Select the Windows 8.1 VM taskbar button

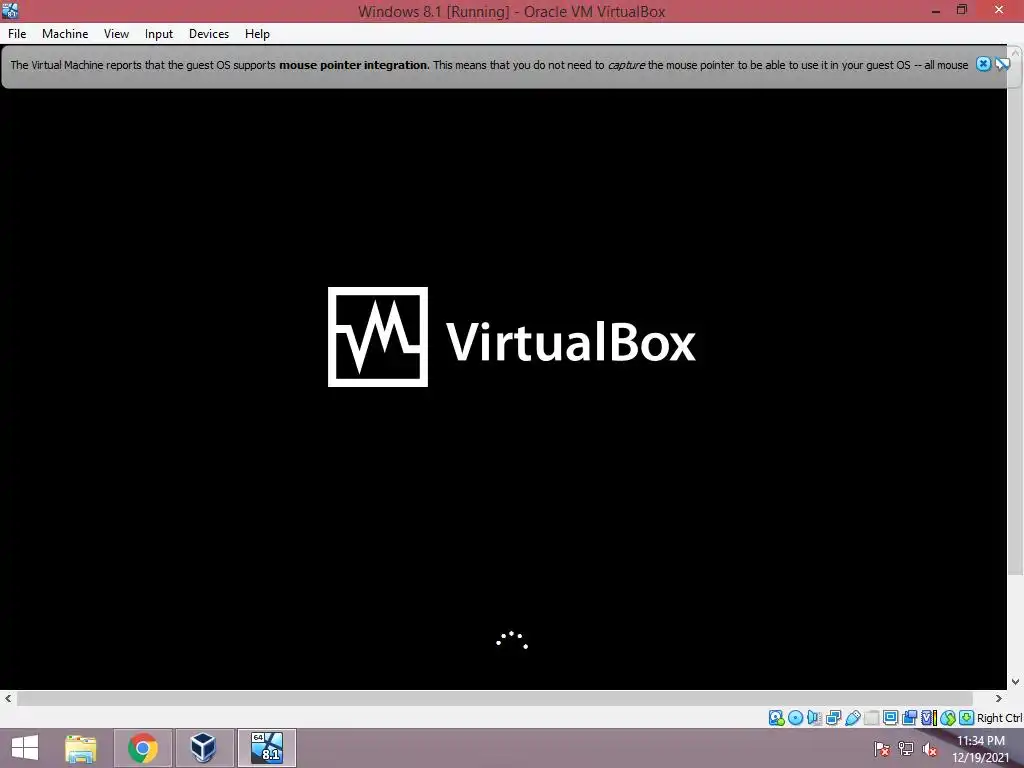click(266, 748)
